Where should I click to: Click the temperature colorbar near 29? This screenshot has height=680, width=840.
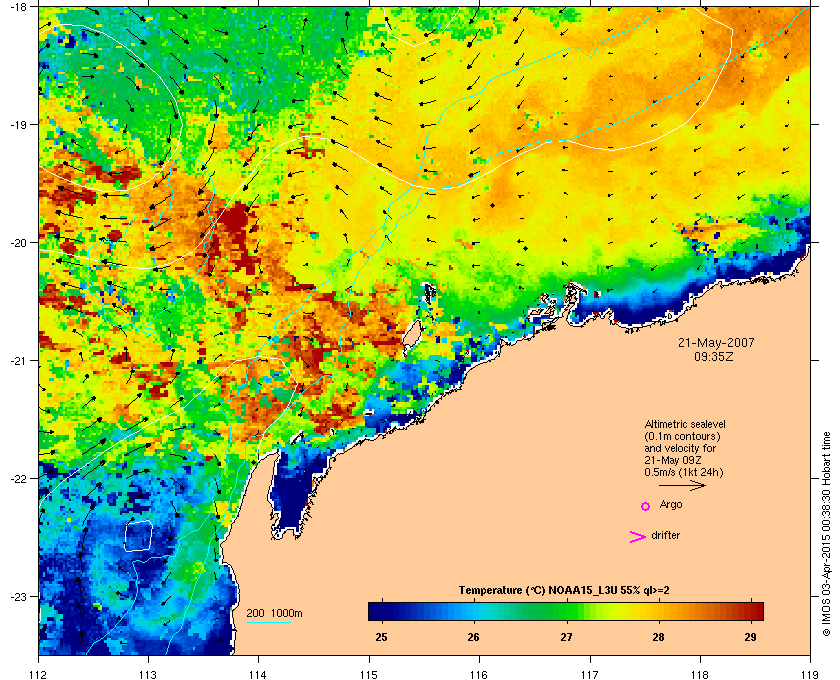pos(751,611)
